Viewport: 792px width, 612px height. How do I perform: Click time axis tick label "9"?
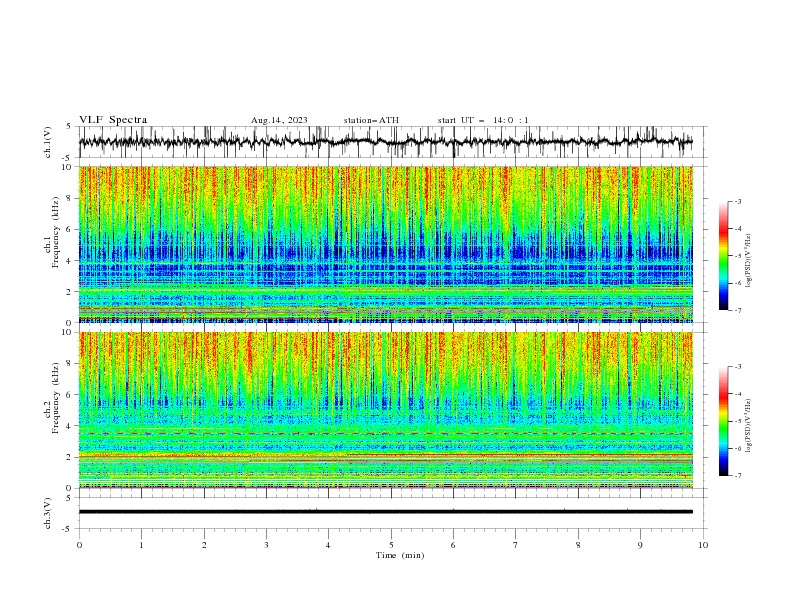tap(640, 545)
